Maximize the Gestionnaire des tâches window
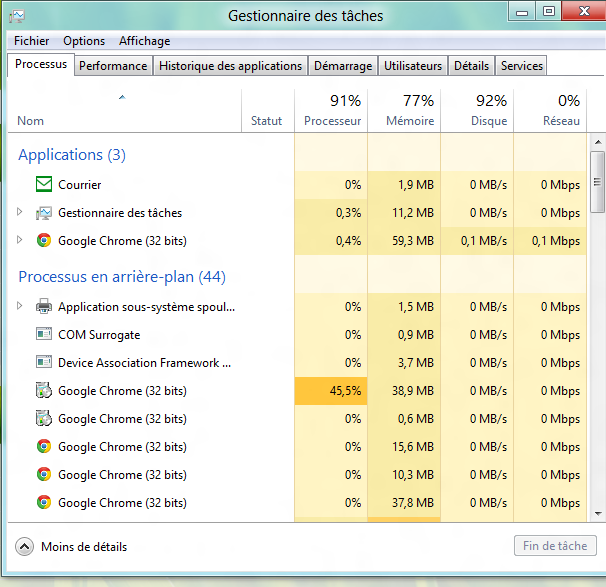The width and height of the screenshot is (606, 587). point(549,12)
